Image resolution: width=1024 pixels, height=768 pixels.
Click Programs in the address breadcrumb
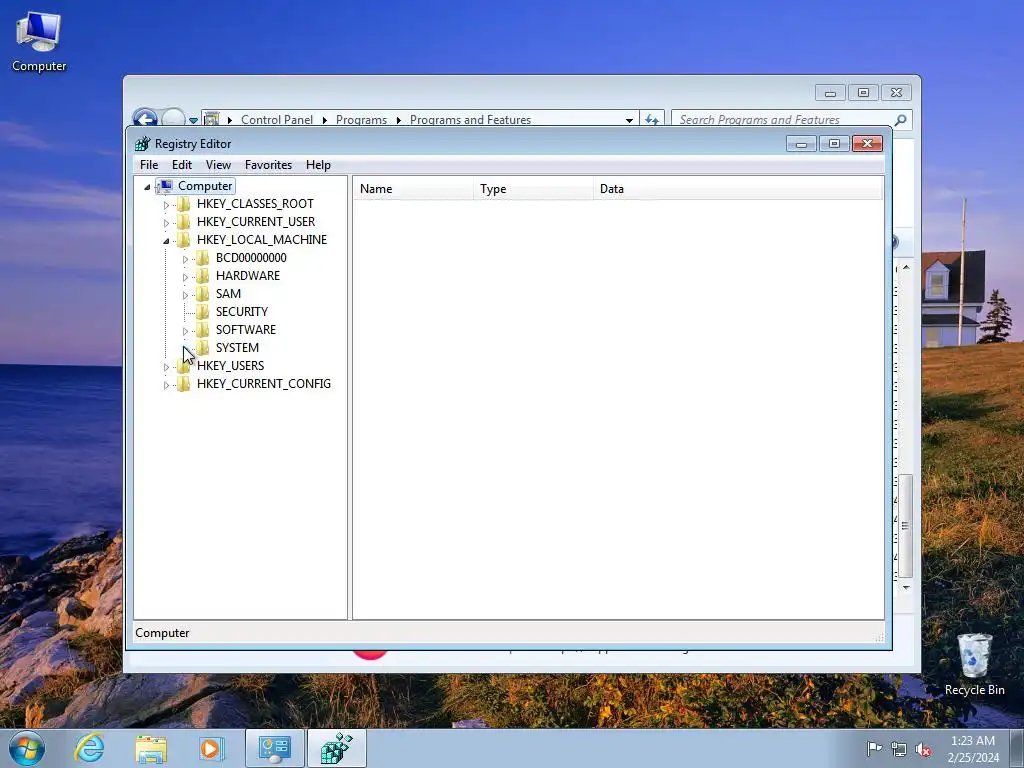(361, 120)
